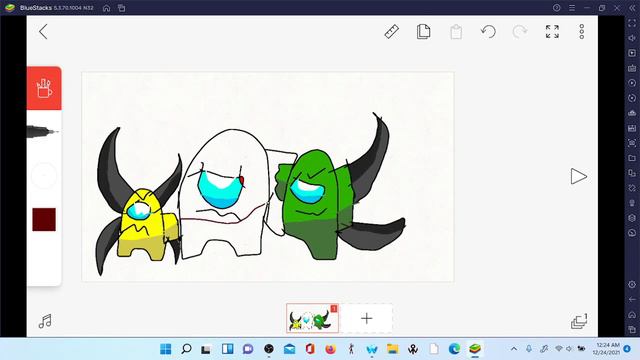Open the audio music notes panel
Screen dimensions: 640x360
click(x=45, y=321)
